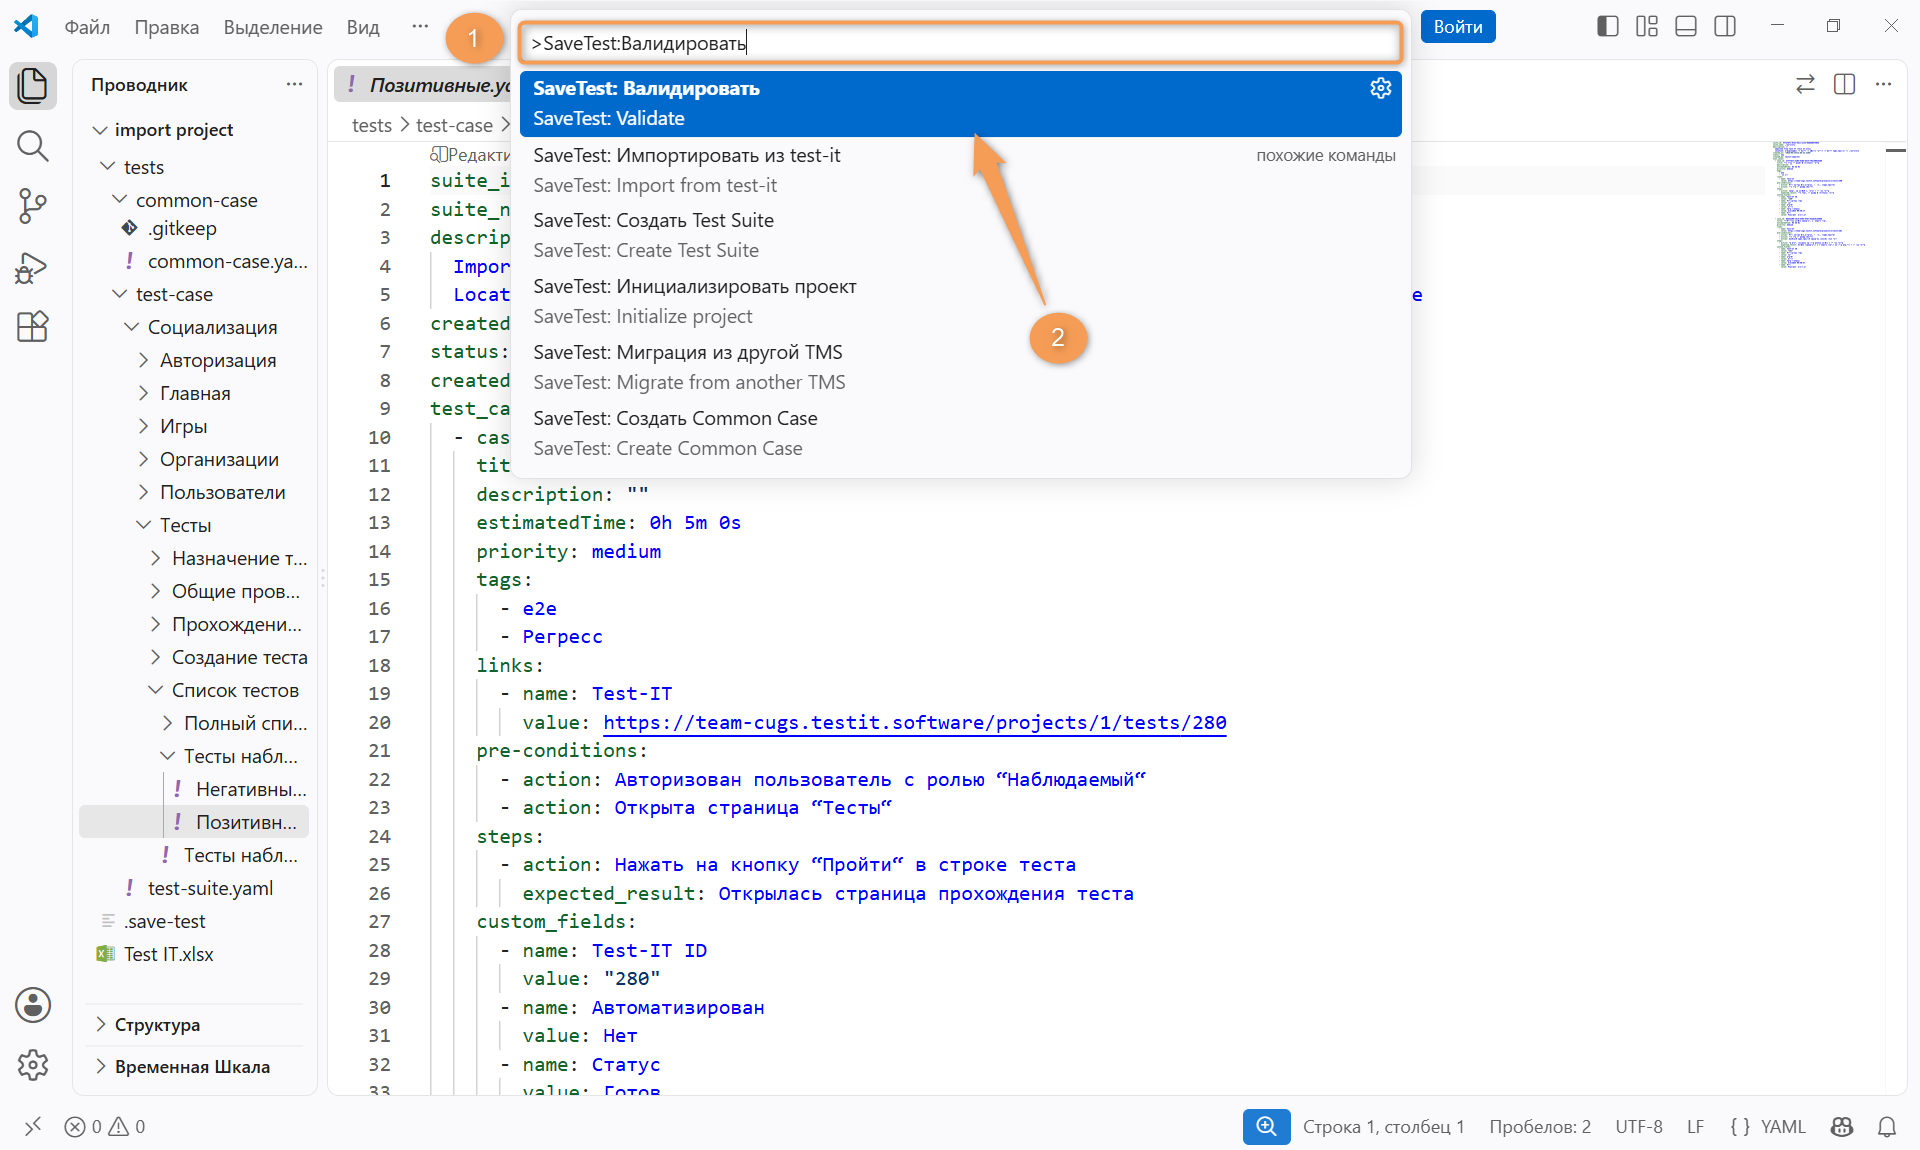This screenshot has height=1150, width=1920.
Task: Open the Правка menu
Action: 167,27
